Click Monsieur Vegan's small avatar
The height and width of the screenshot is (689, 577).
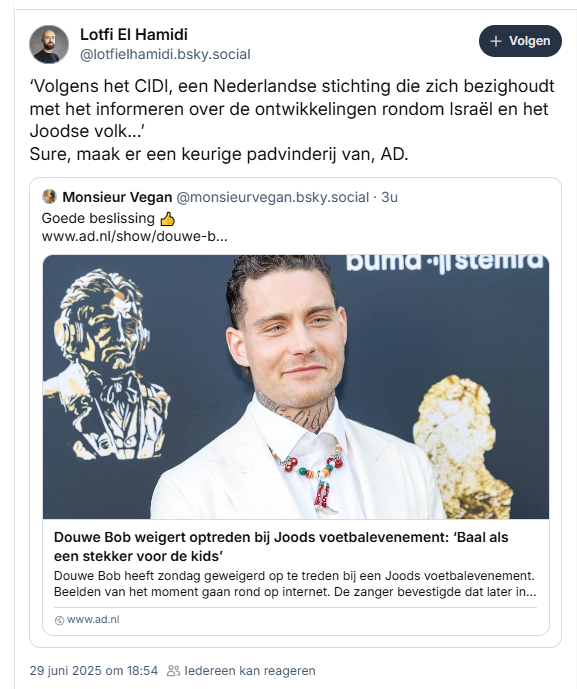[49, 197]
